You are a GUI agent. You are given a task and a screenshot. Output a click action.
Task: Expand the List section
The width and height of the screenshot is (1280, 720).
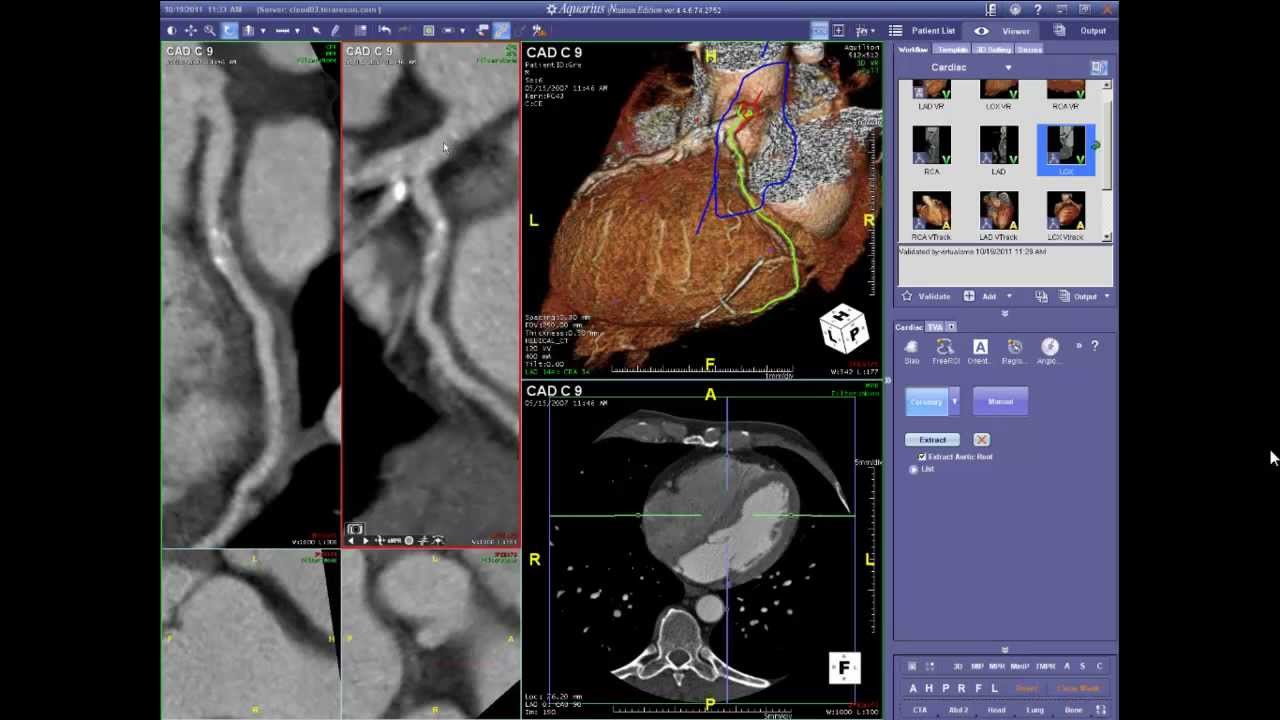pyautogui.click(x=914, y=469)
